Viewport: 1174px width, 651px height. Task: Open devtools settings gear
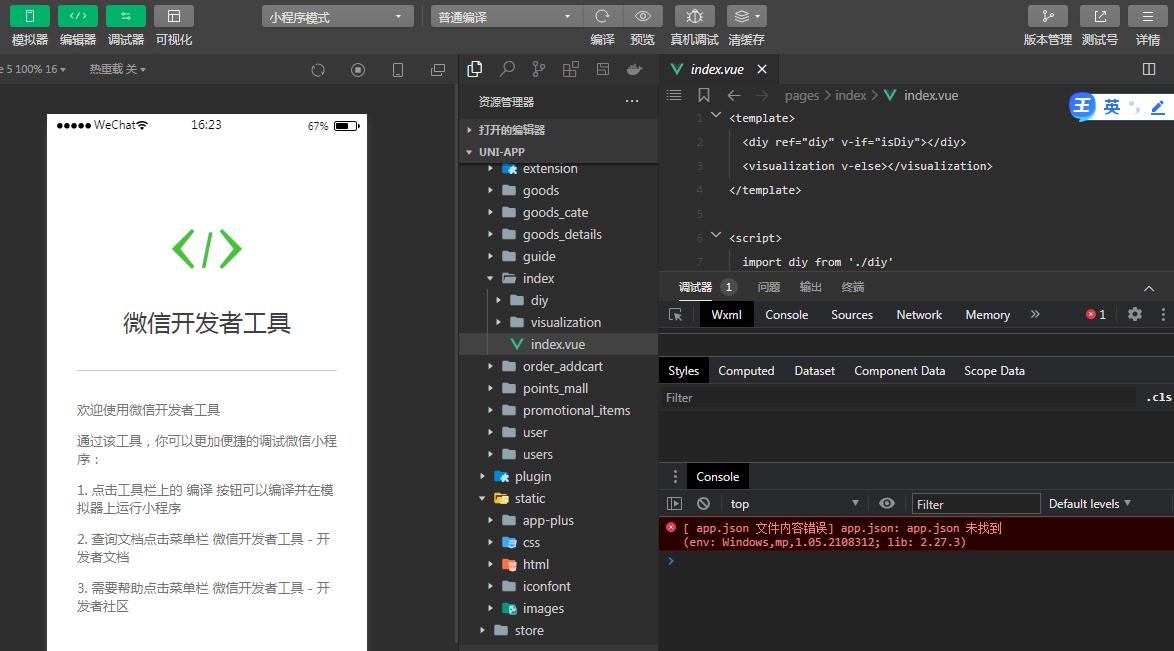pyautogui.click(x=1135, y=315)
